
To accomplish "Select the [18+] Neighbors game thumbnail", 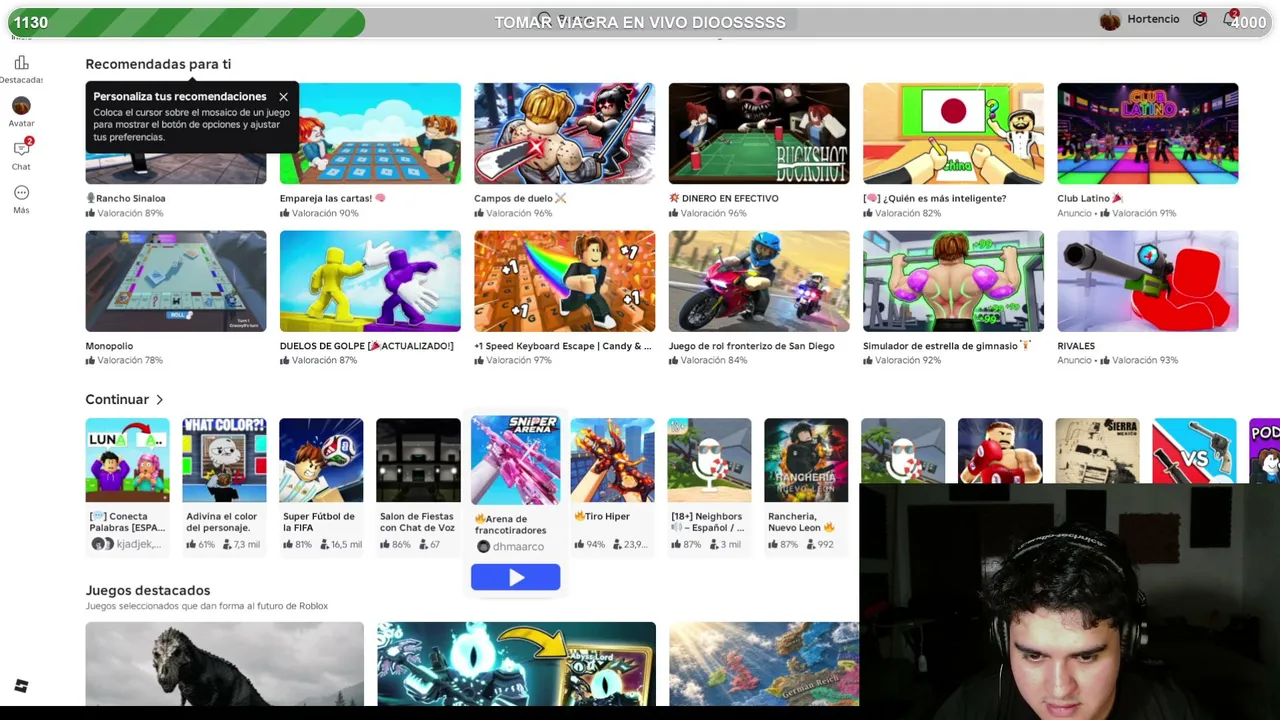I will pyautogui.click(x=709, y=460).
